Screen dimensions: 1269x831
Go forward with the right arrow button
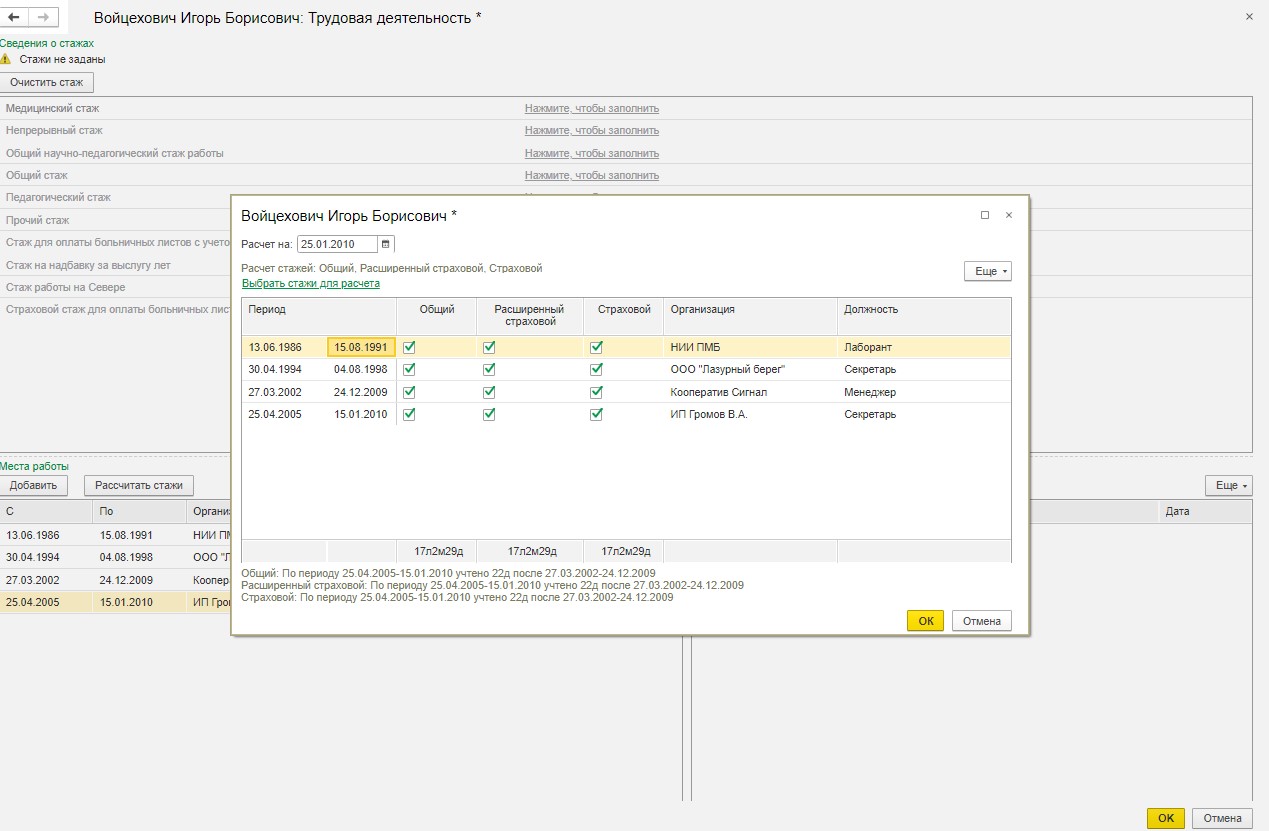42,17
